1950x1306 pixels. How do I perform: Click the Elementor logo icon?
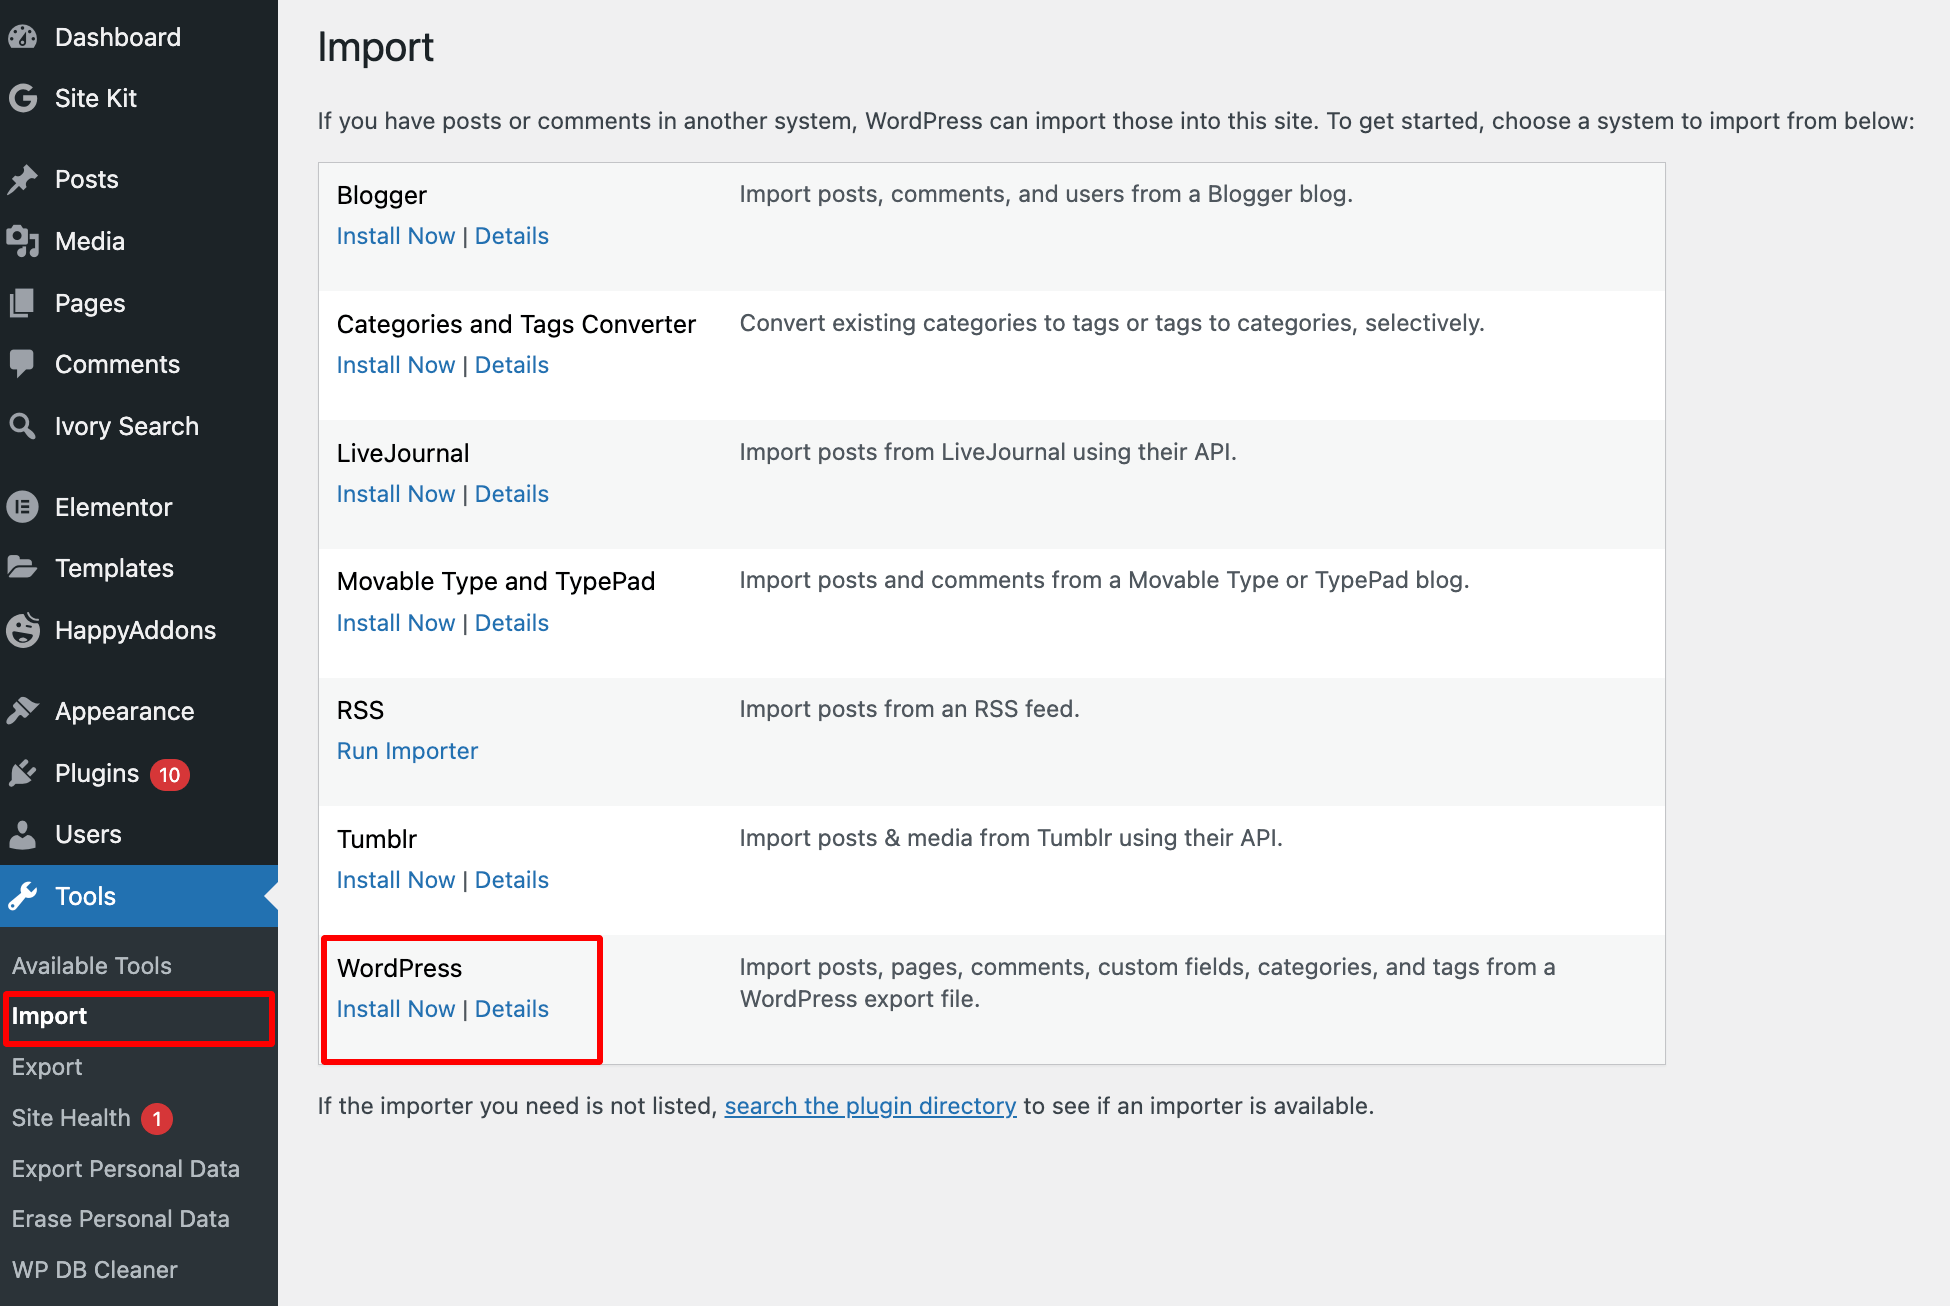coord(22,507)
